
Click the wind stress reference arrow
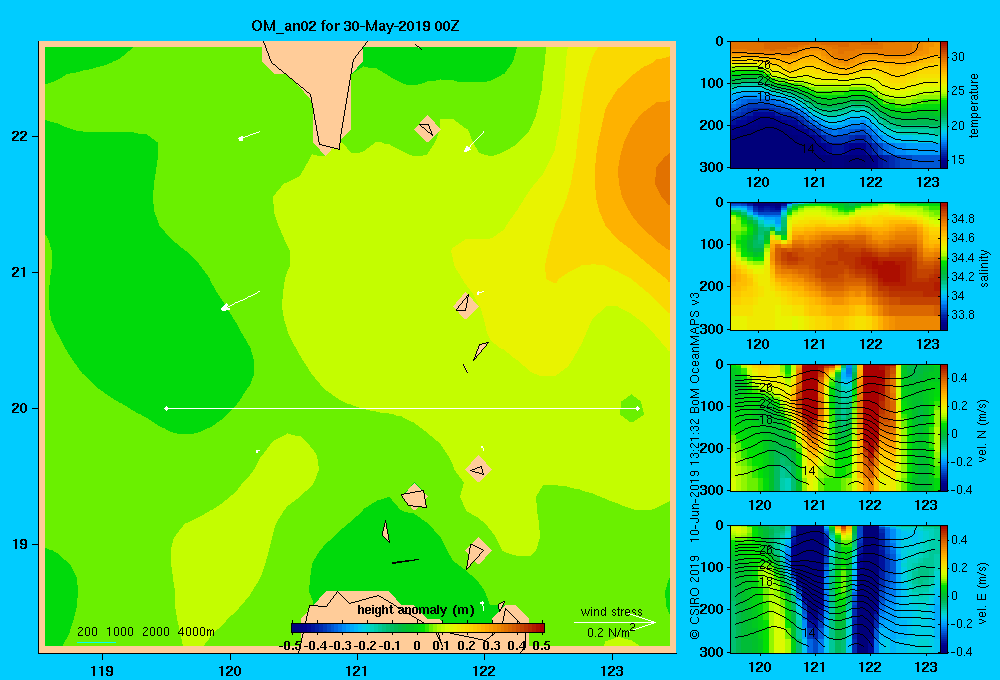pos(614,622)
